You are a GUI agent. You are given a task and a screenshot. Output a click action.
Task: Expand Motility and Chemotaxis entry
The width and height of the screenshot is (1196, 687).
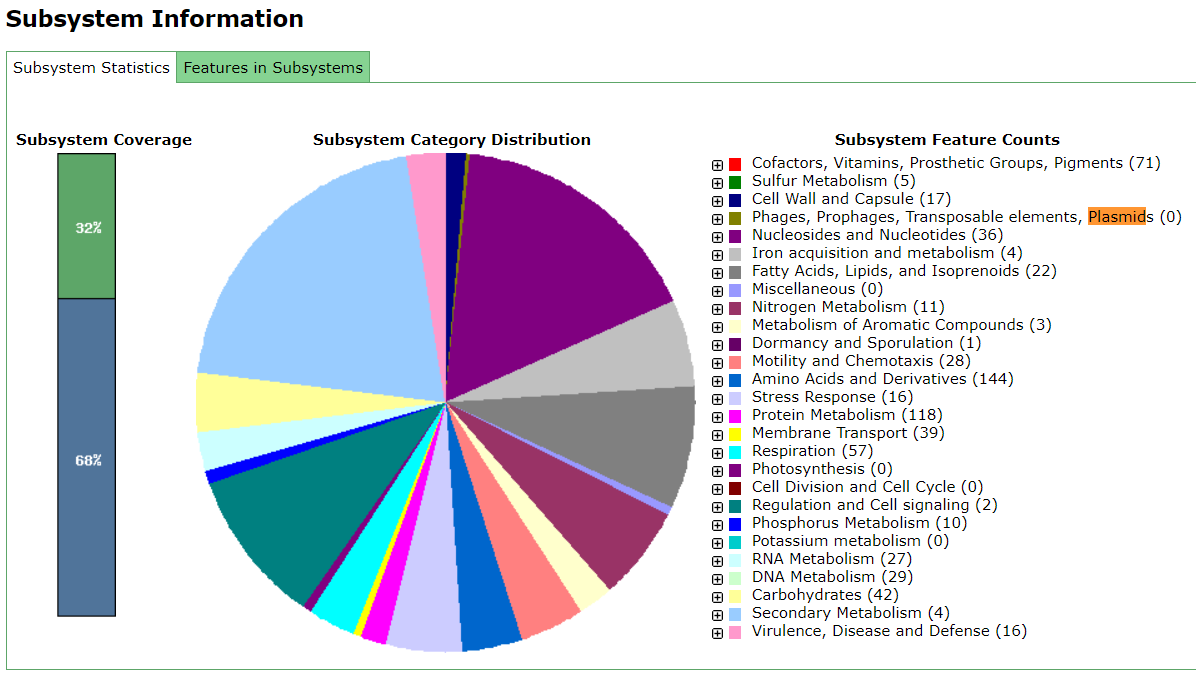pos(717,363)
